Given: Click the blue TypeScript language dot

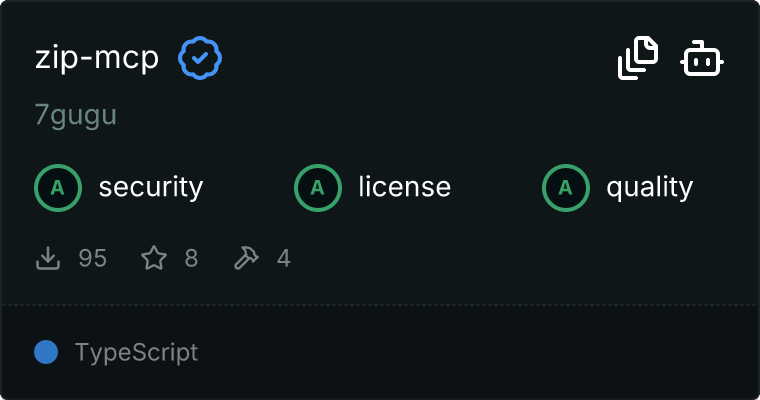Looking at the screenshot, I should (46, 352).
